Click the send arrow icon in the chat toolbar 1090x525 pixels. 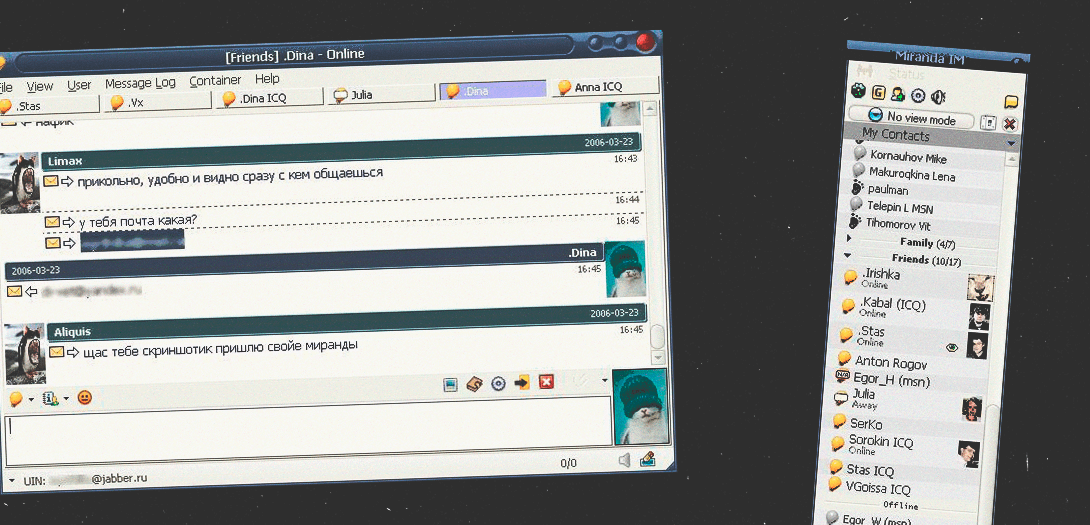click(x=522, y=382)
